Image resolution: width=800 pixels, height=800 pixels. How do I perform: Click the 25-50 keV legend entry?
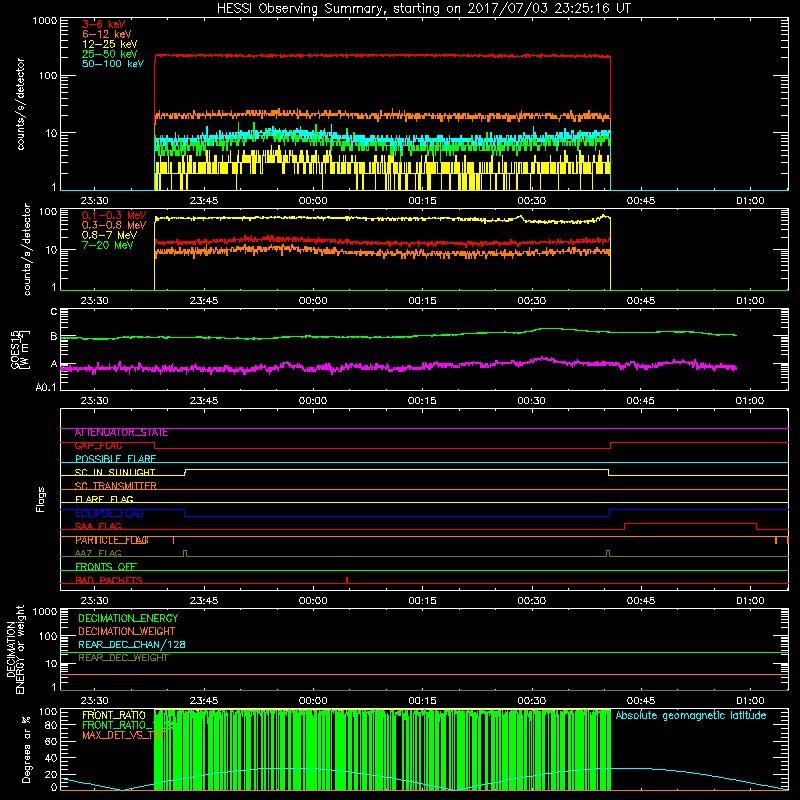coord(109,54)
